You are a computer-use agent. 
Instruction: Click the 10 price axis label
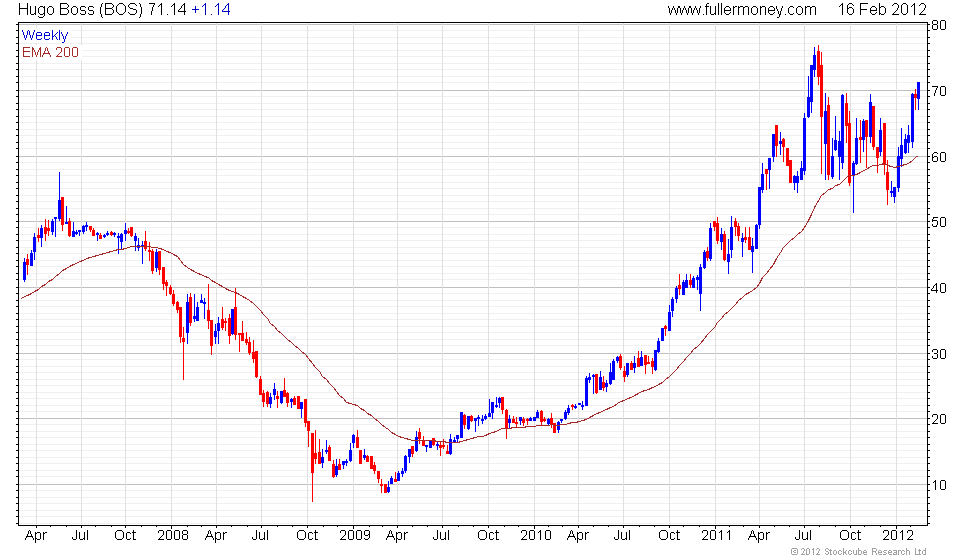[939, 485]
